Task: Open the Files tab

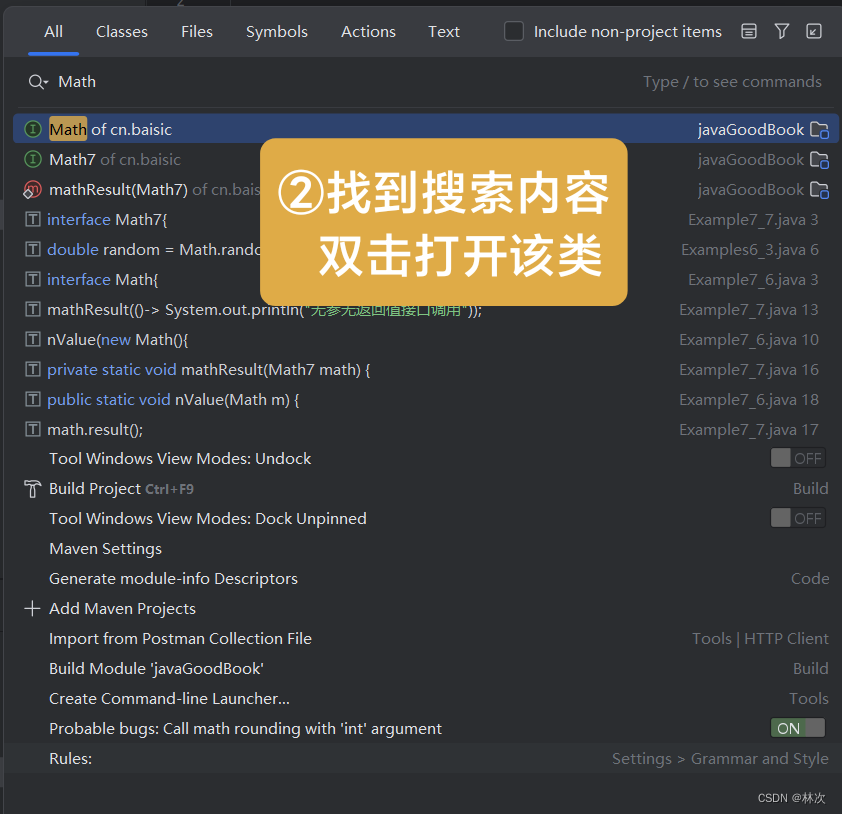Action: pos(197,32)
